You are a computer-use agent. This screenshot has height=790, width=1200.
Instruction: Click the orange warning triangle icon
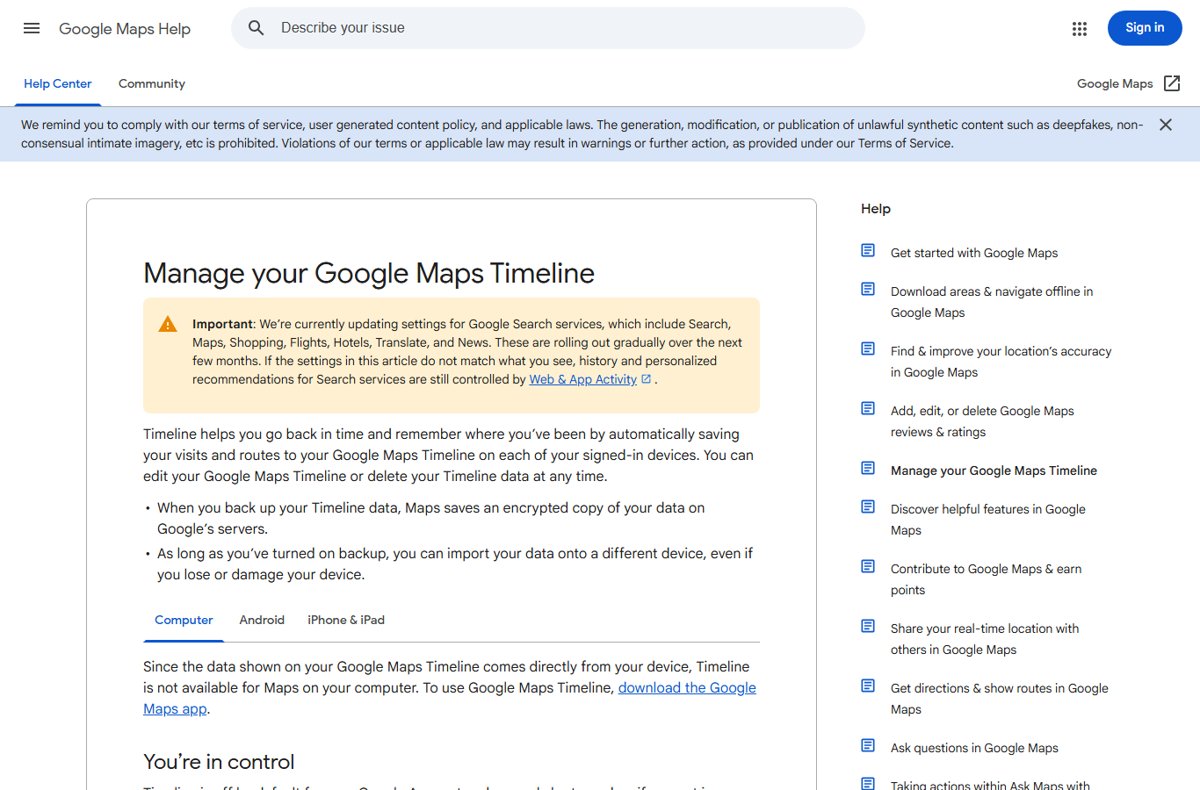coord(168,324)
